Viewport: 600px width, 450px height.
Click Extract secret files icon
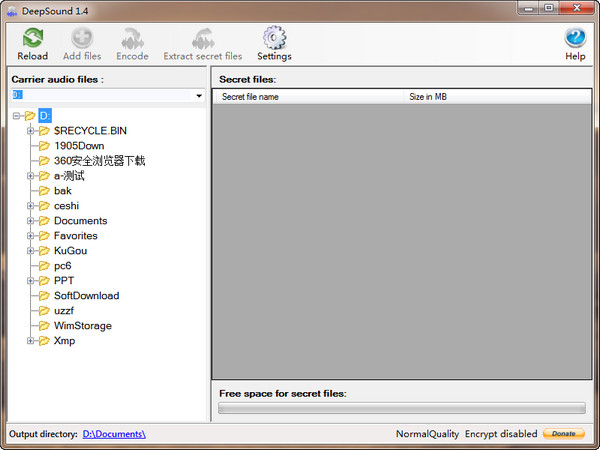[203, 38]
